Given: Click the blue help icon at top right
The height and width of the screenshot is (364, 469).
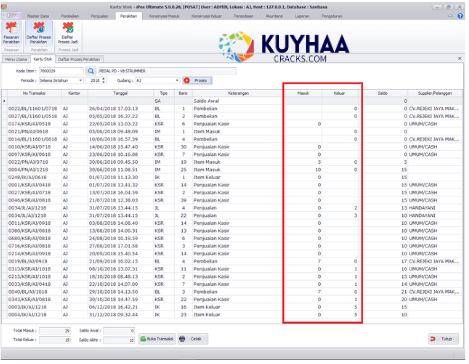Looking at the screenshot, I should [x=460, y=16].
